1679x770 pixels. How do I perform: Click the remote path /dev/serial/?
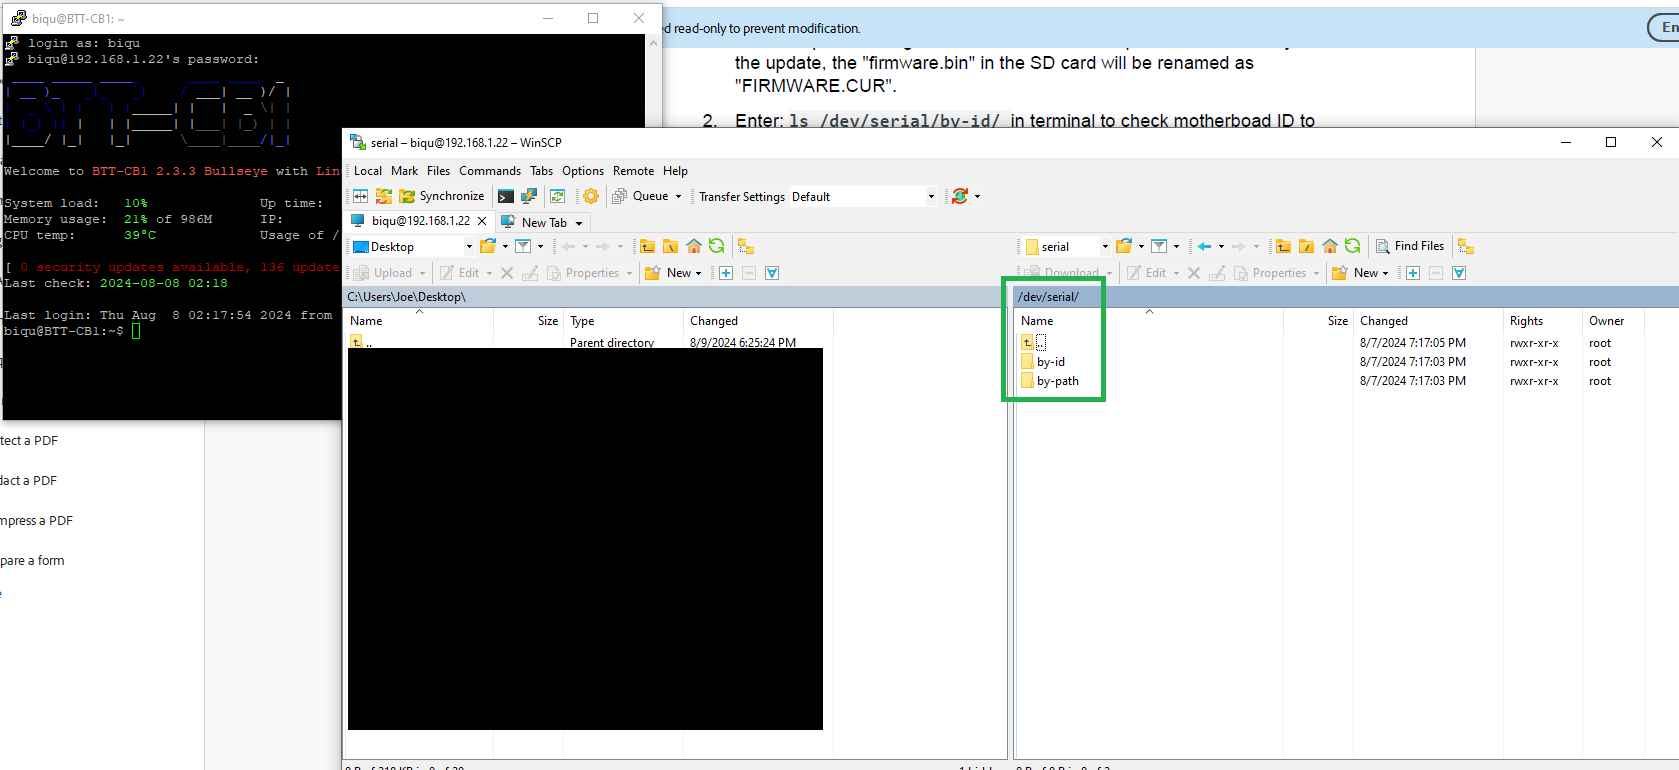pyautogui.click(x=1048, y=297)
